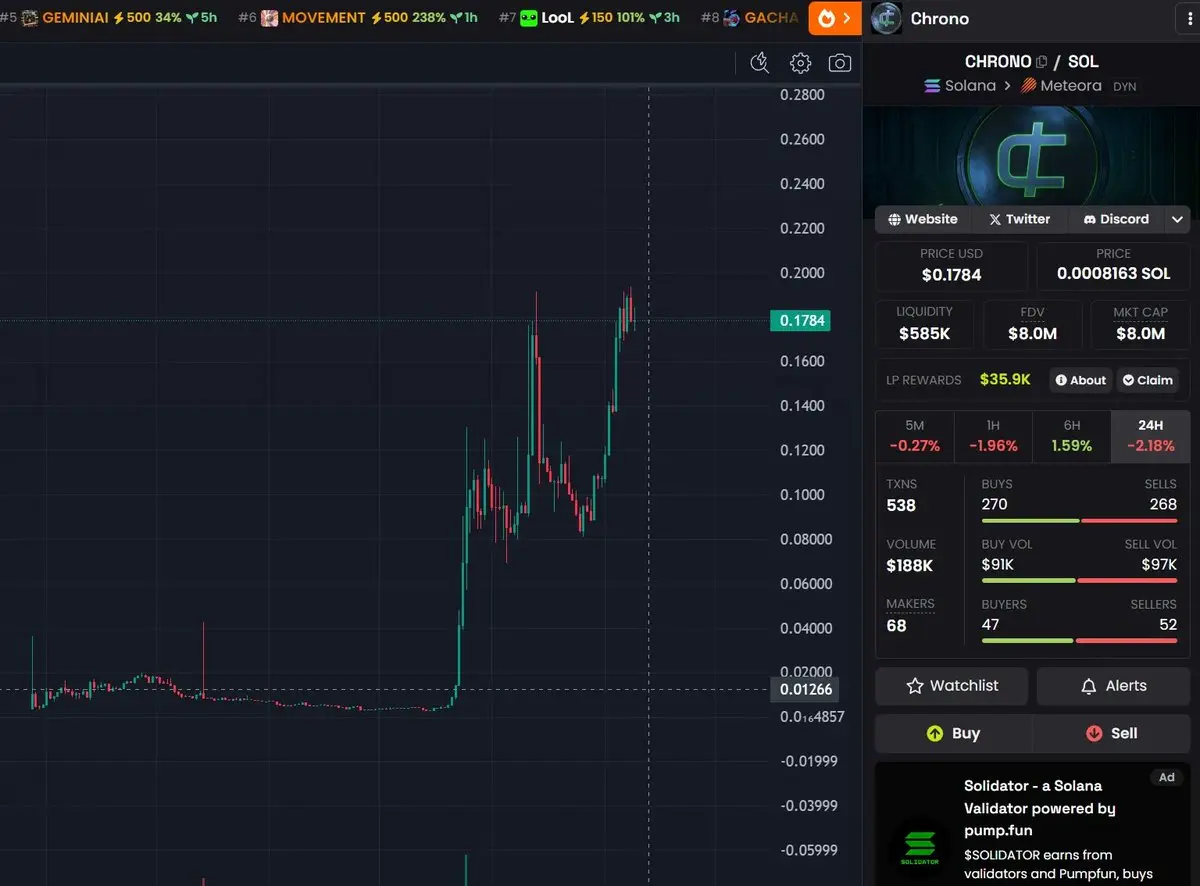Select the 1H timeframe stats tab
Screen dimensions: 1200x886
pos(993,436)
